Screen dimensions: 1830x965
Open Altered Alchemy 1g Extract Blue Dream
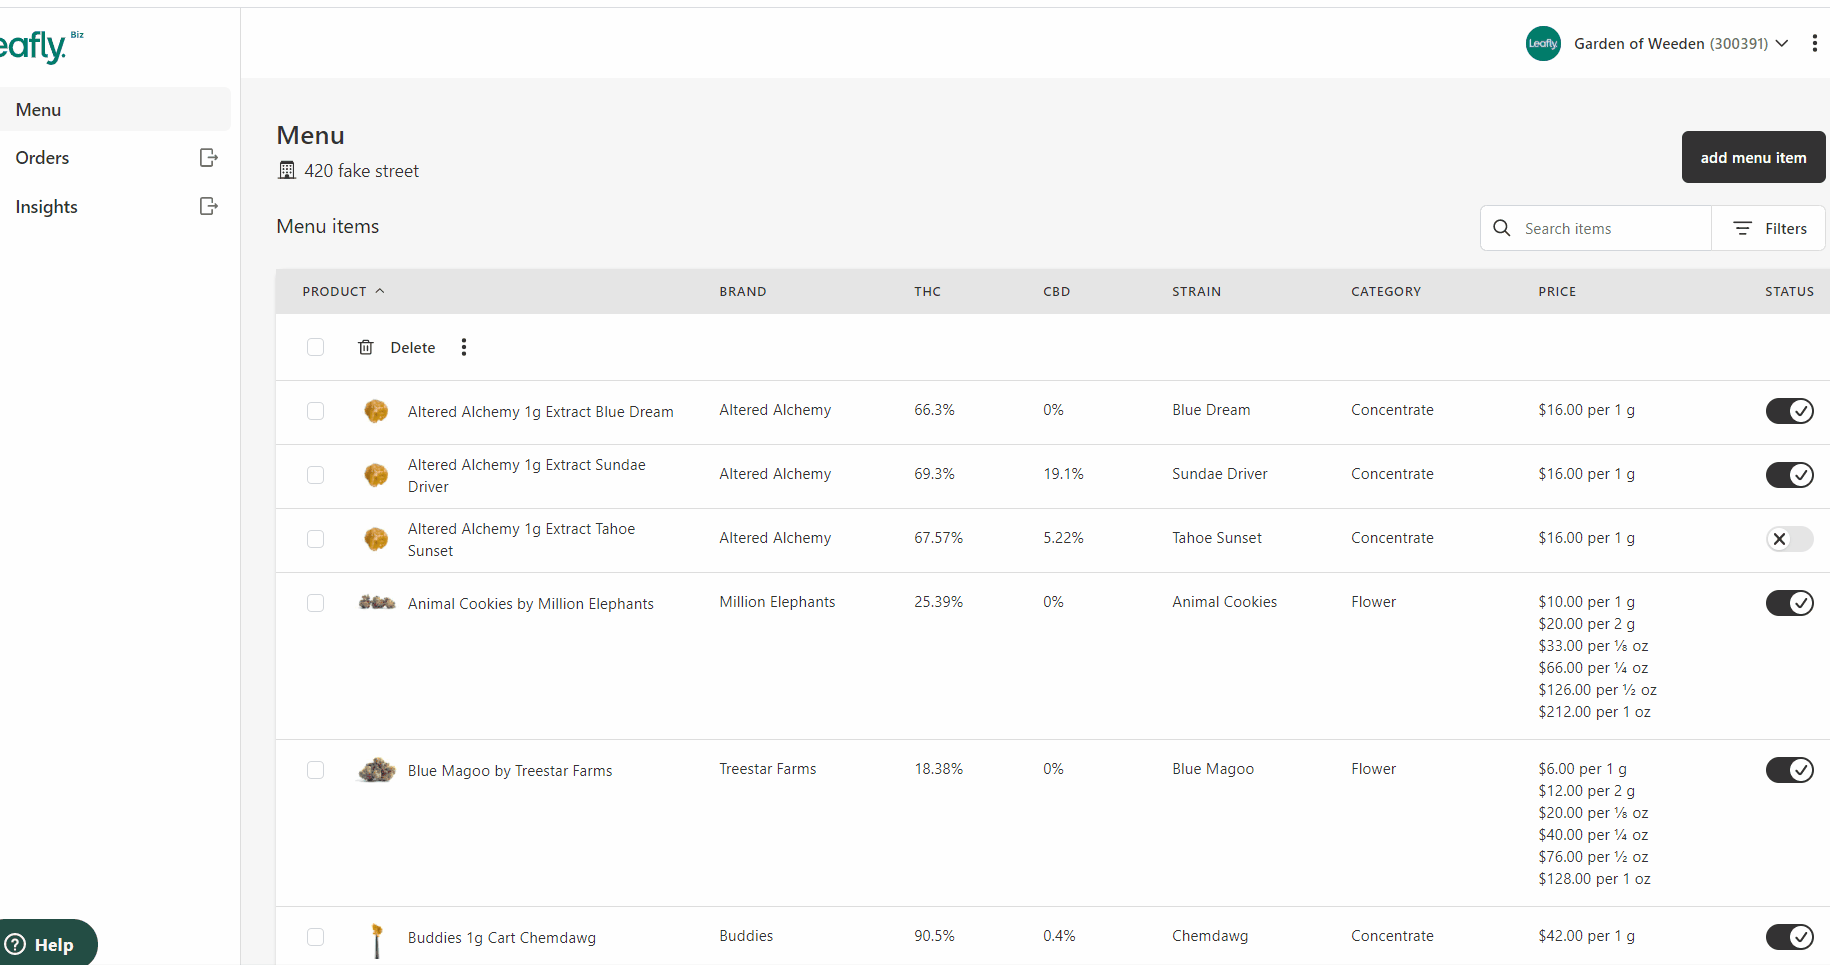click(540, 411)
